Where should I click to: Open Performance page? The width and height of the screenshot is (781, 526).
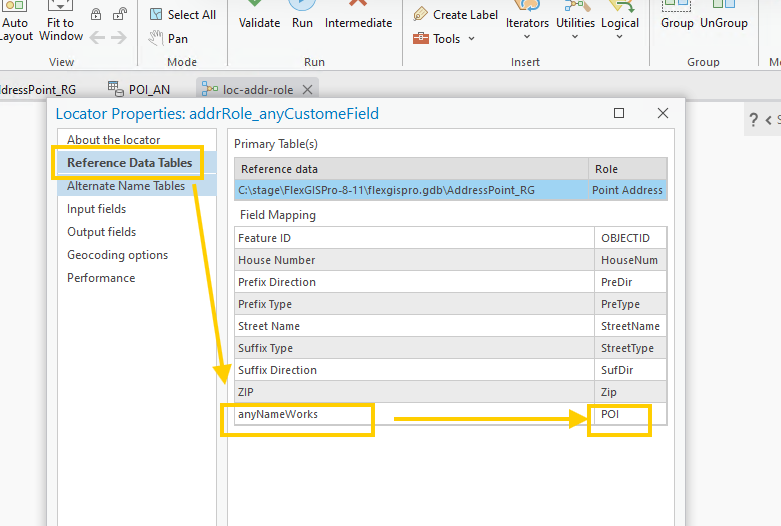(x=101, y=277)
